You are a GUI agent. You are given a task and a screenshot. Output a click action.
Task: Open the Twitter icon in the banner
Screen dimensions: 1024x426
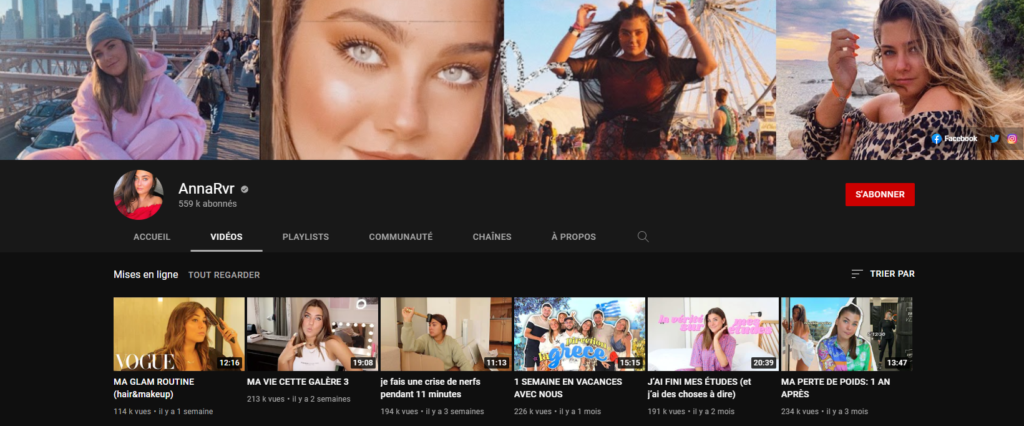click(995, 139)
